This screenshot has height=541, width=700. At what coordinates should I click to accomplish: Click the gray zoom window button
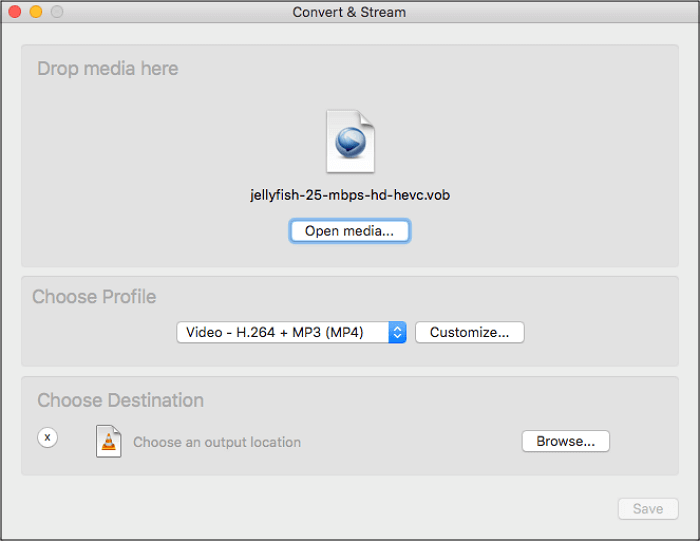(x=56, y=12)
